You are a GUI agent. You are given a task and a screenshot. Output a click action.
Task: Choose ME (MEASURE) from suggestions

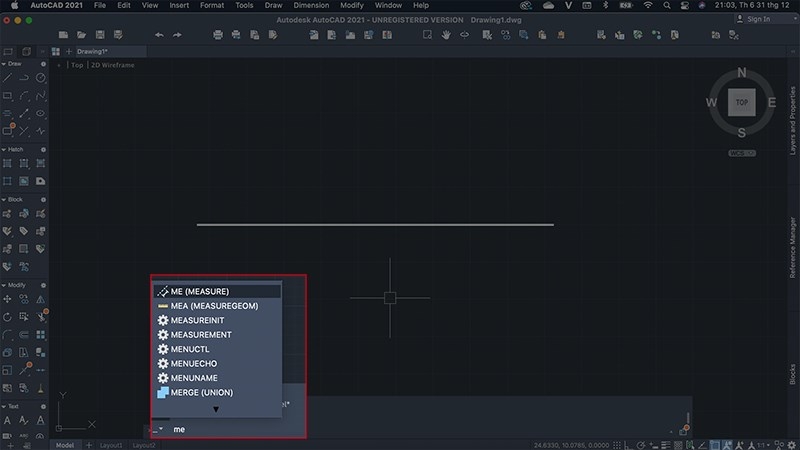217,291
